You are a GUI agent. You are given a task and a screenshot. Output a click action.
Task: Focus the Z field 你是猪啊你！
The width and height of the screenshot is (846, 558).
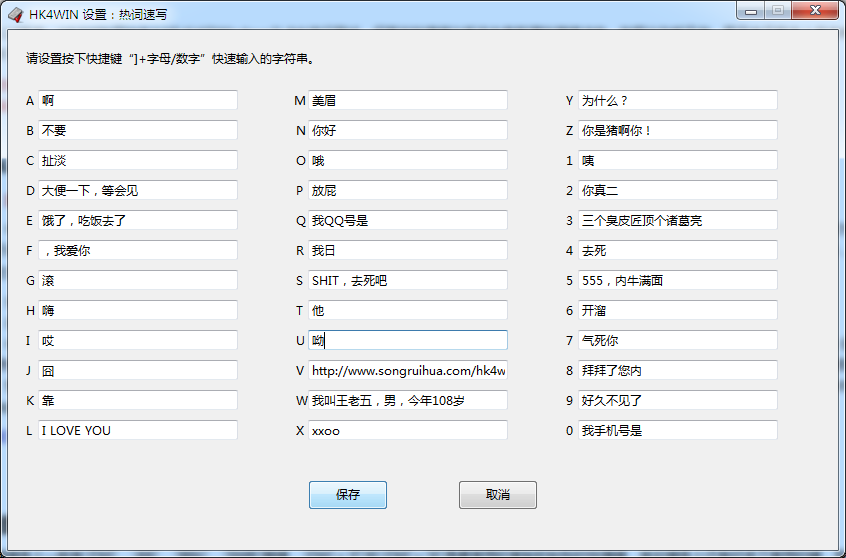point(678,130)
